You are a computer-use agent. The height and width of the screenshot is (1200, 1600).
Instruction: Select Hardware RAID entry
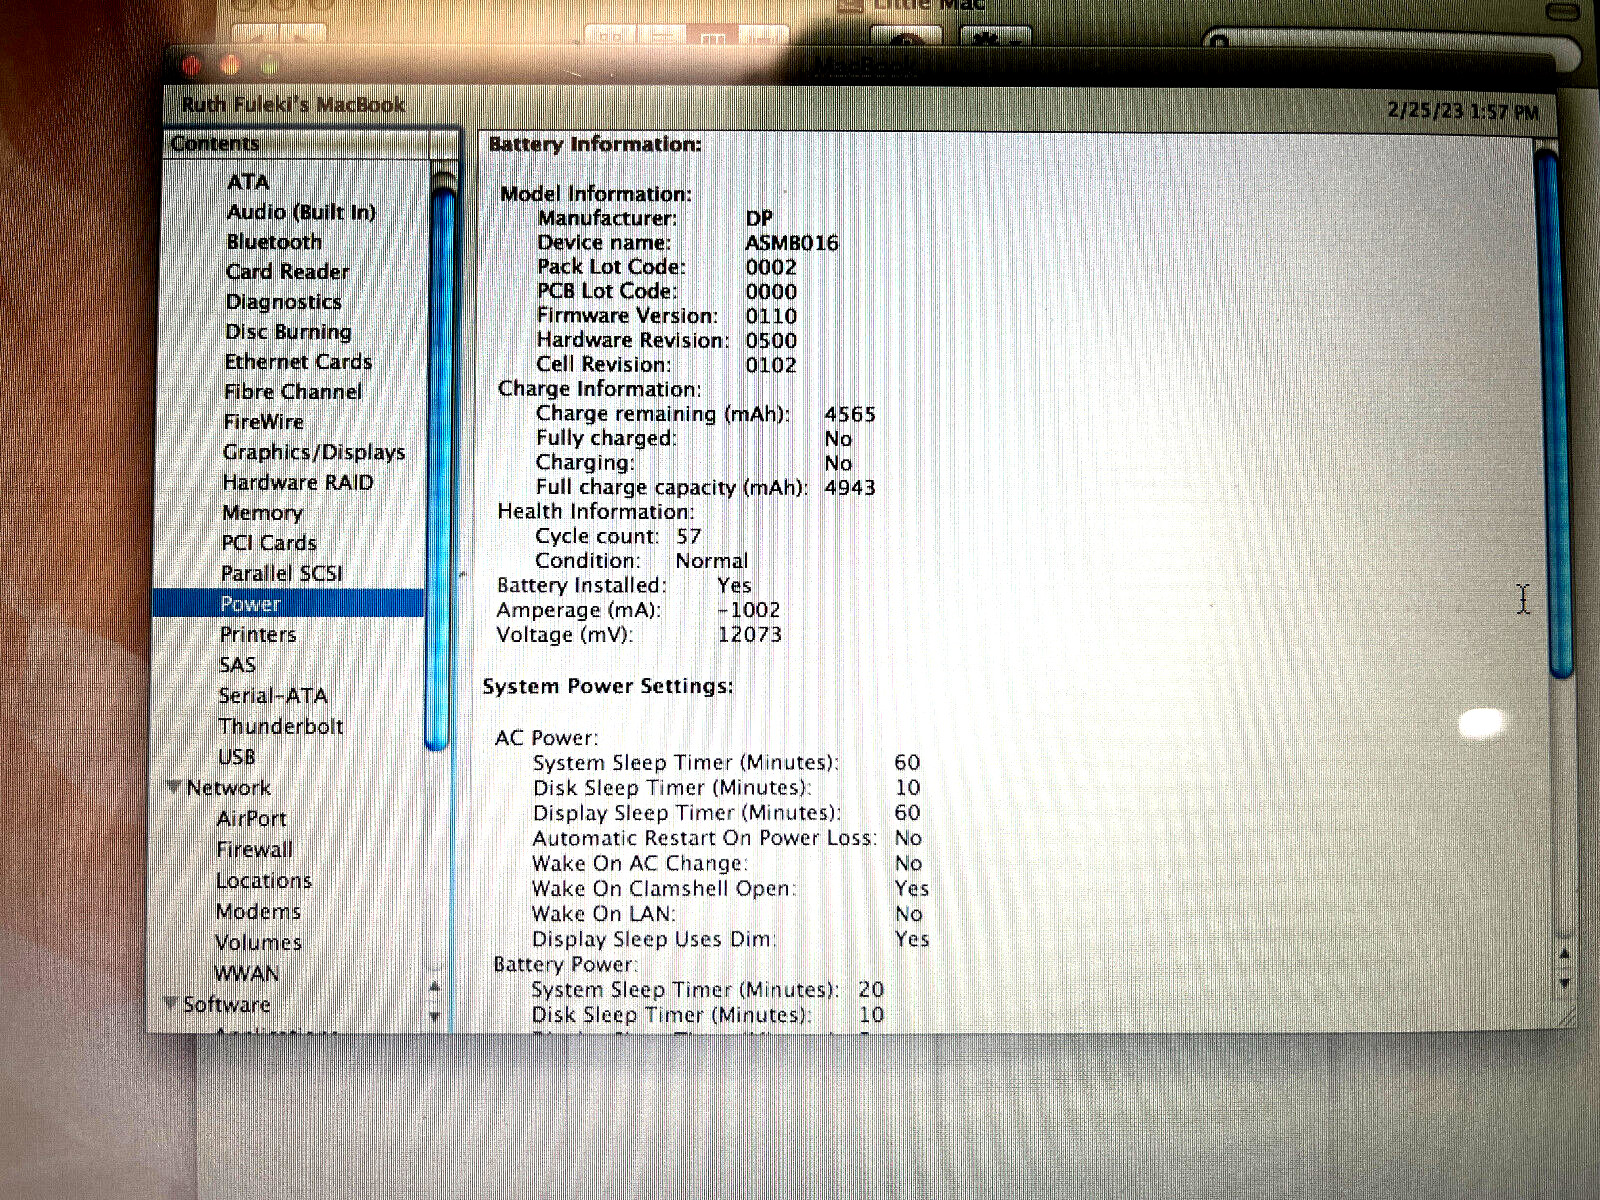pyautogui.click(x=298, y=482)
